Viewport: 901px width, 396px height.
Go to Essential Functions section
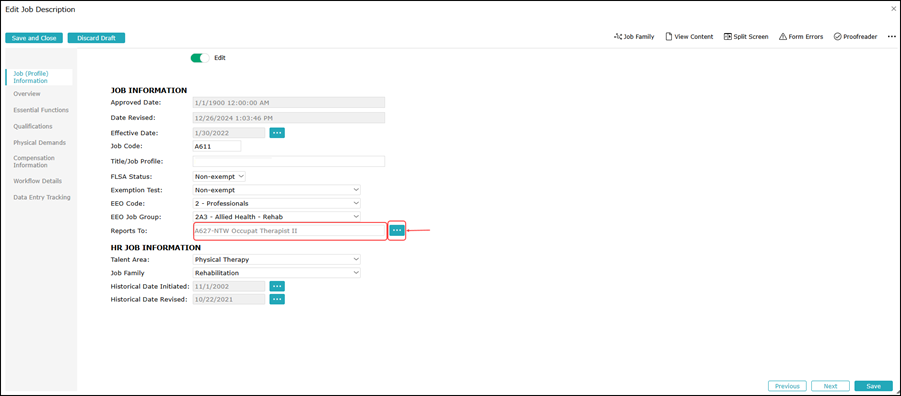[41, 110]
